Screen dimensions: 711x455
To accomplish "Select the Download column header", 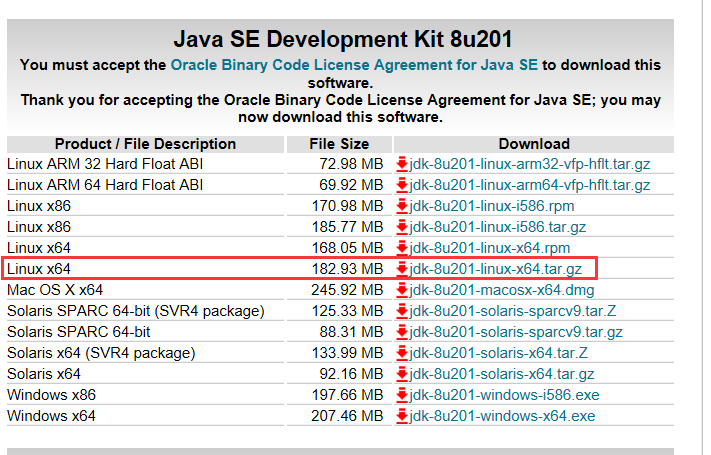I will [534, 144].
